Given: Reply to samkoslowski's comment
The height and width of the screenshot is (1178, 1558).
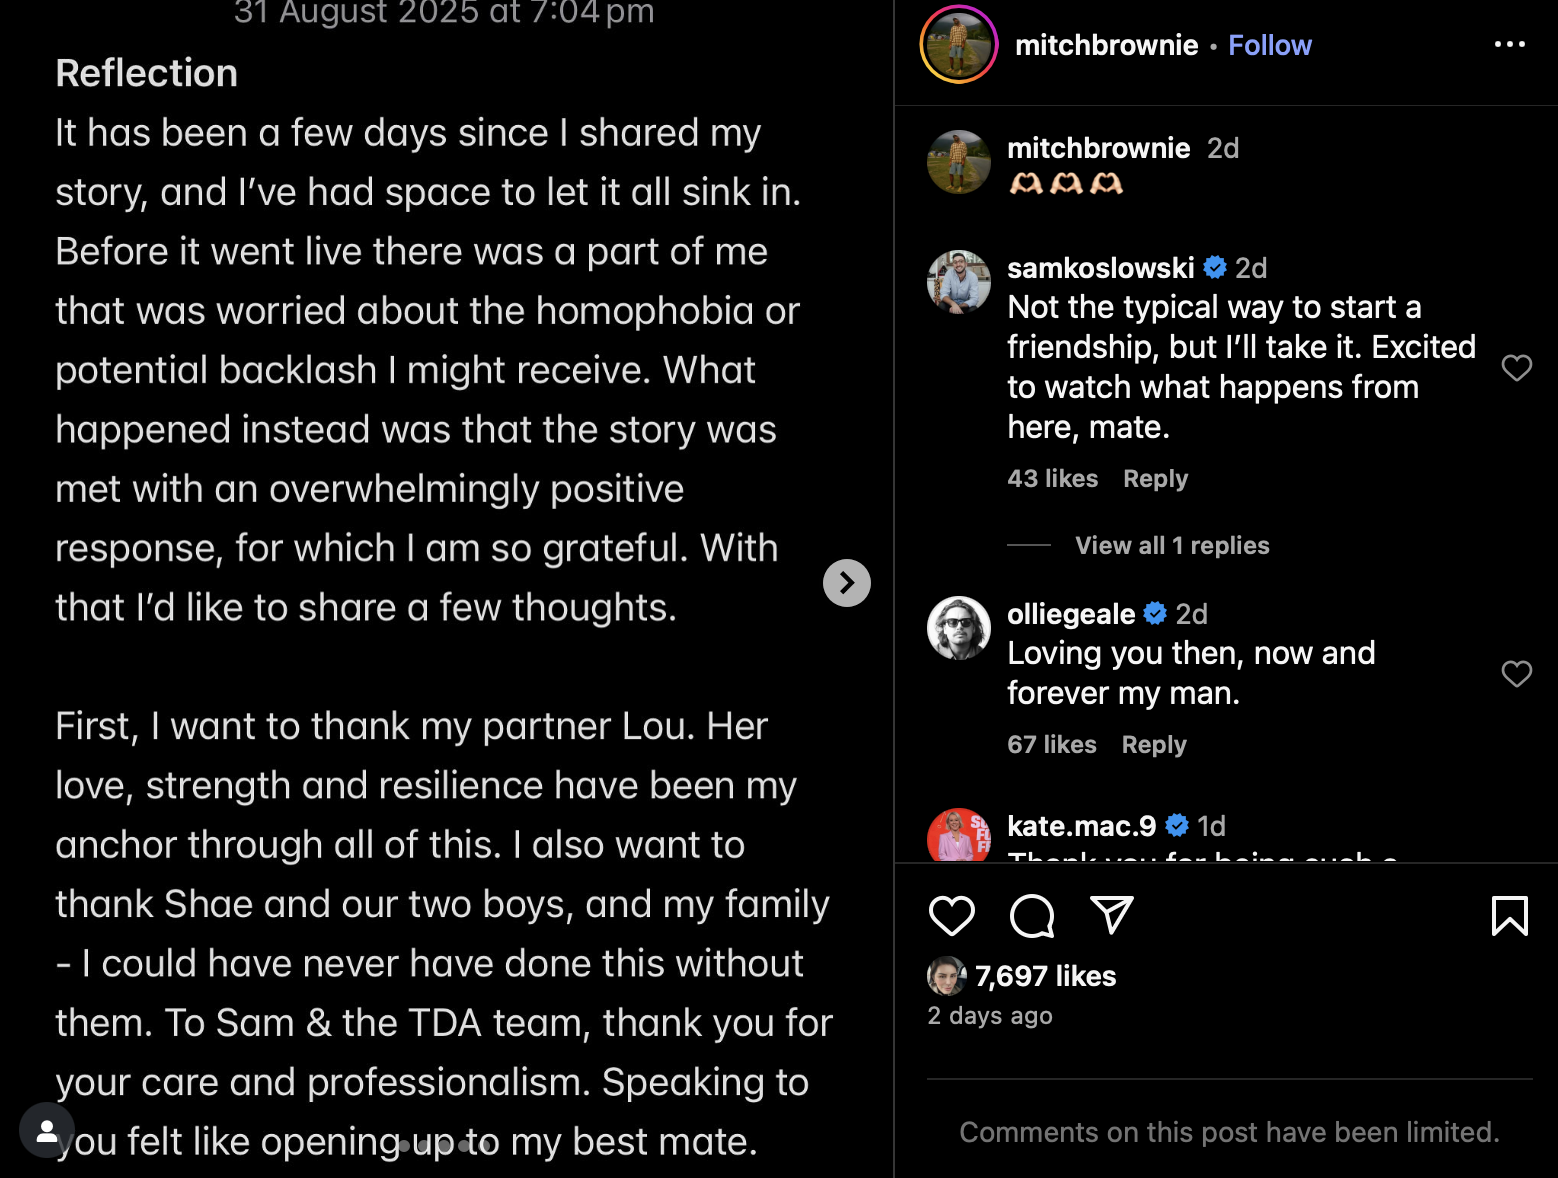Looking at the screenshot, I should click(x=1155, y=479).
